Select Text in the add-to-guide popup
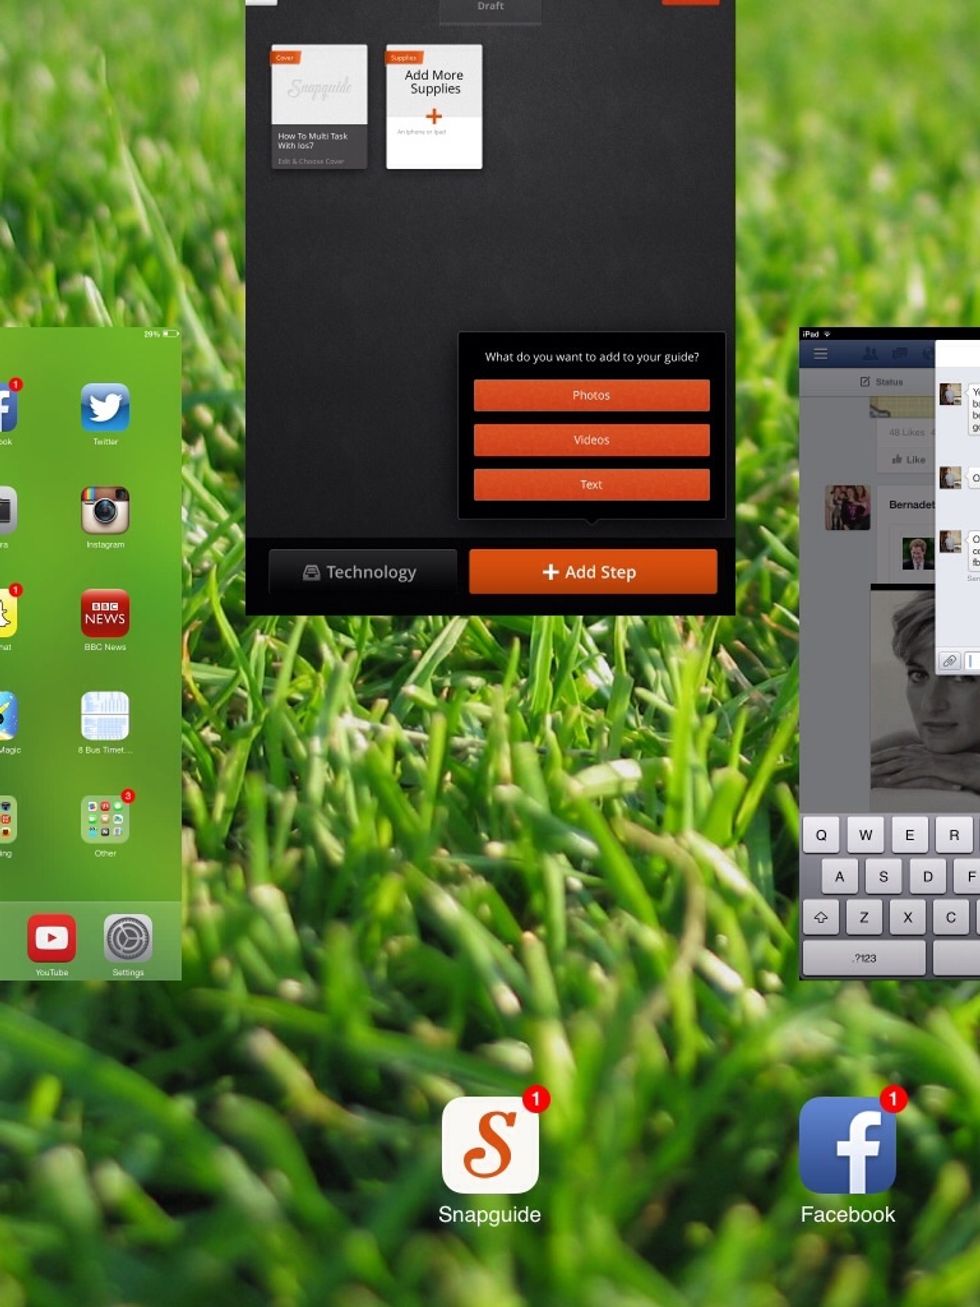Screen dimensions: 980x1307 [x=591, y=485]
